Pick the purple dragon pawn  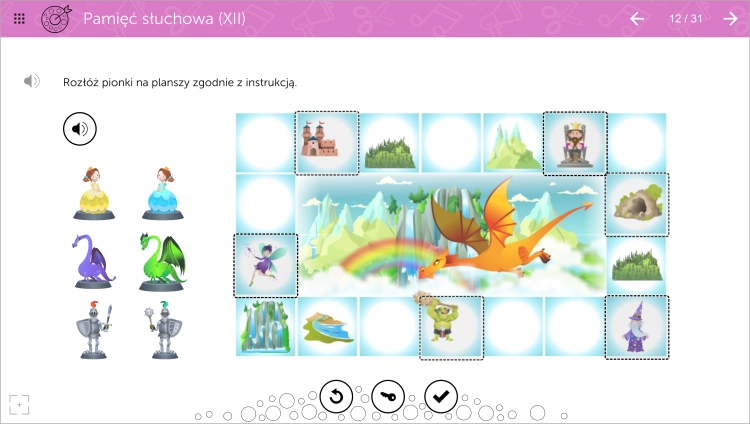pyautogui.click(x=94, y=261)
